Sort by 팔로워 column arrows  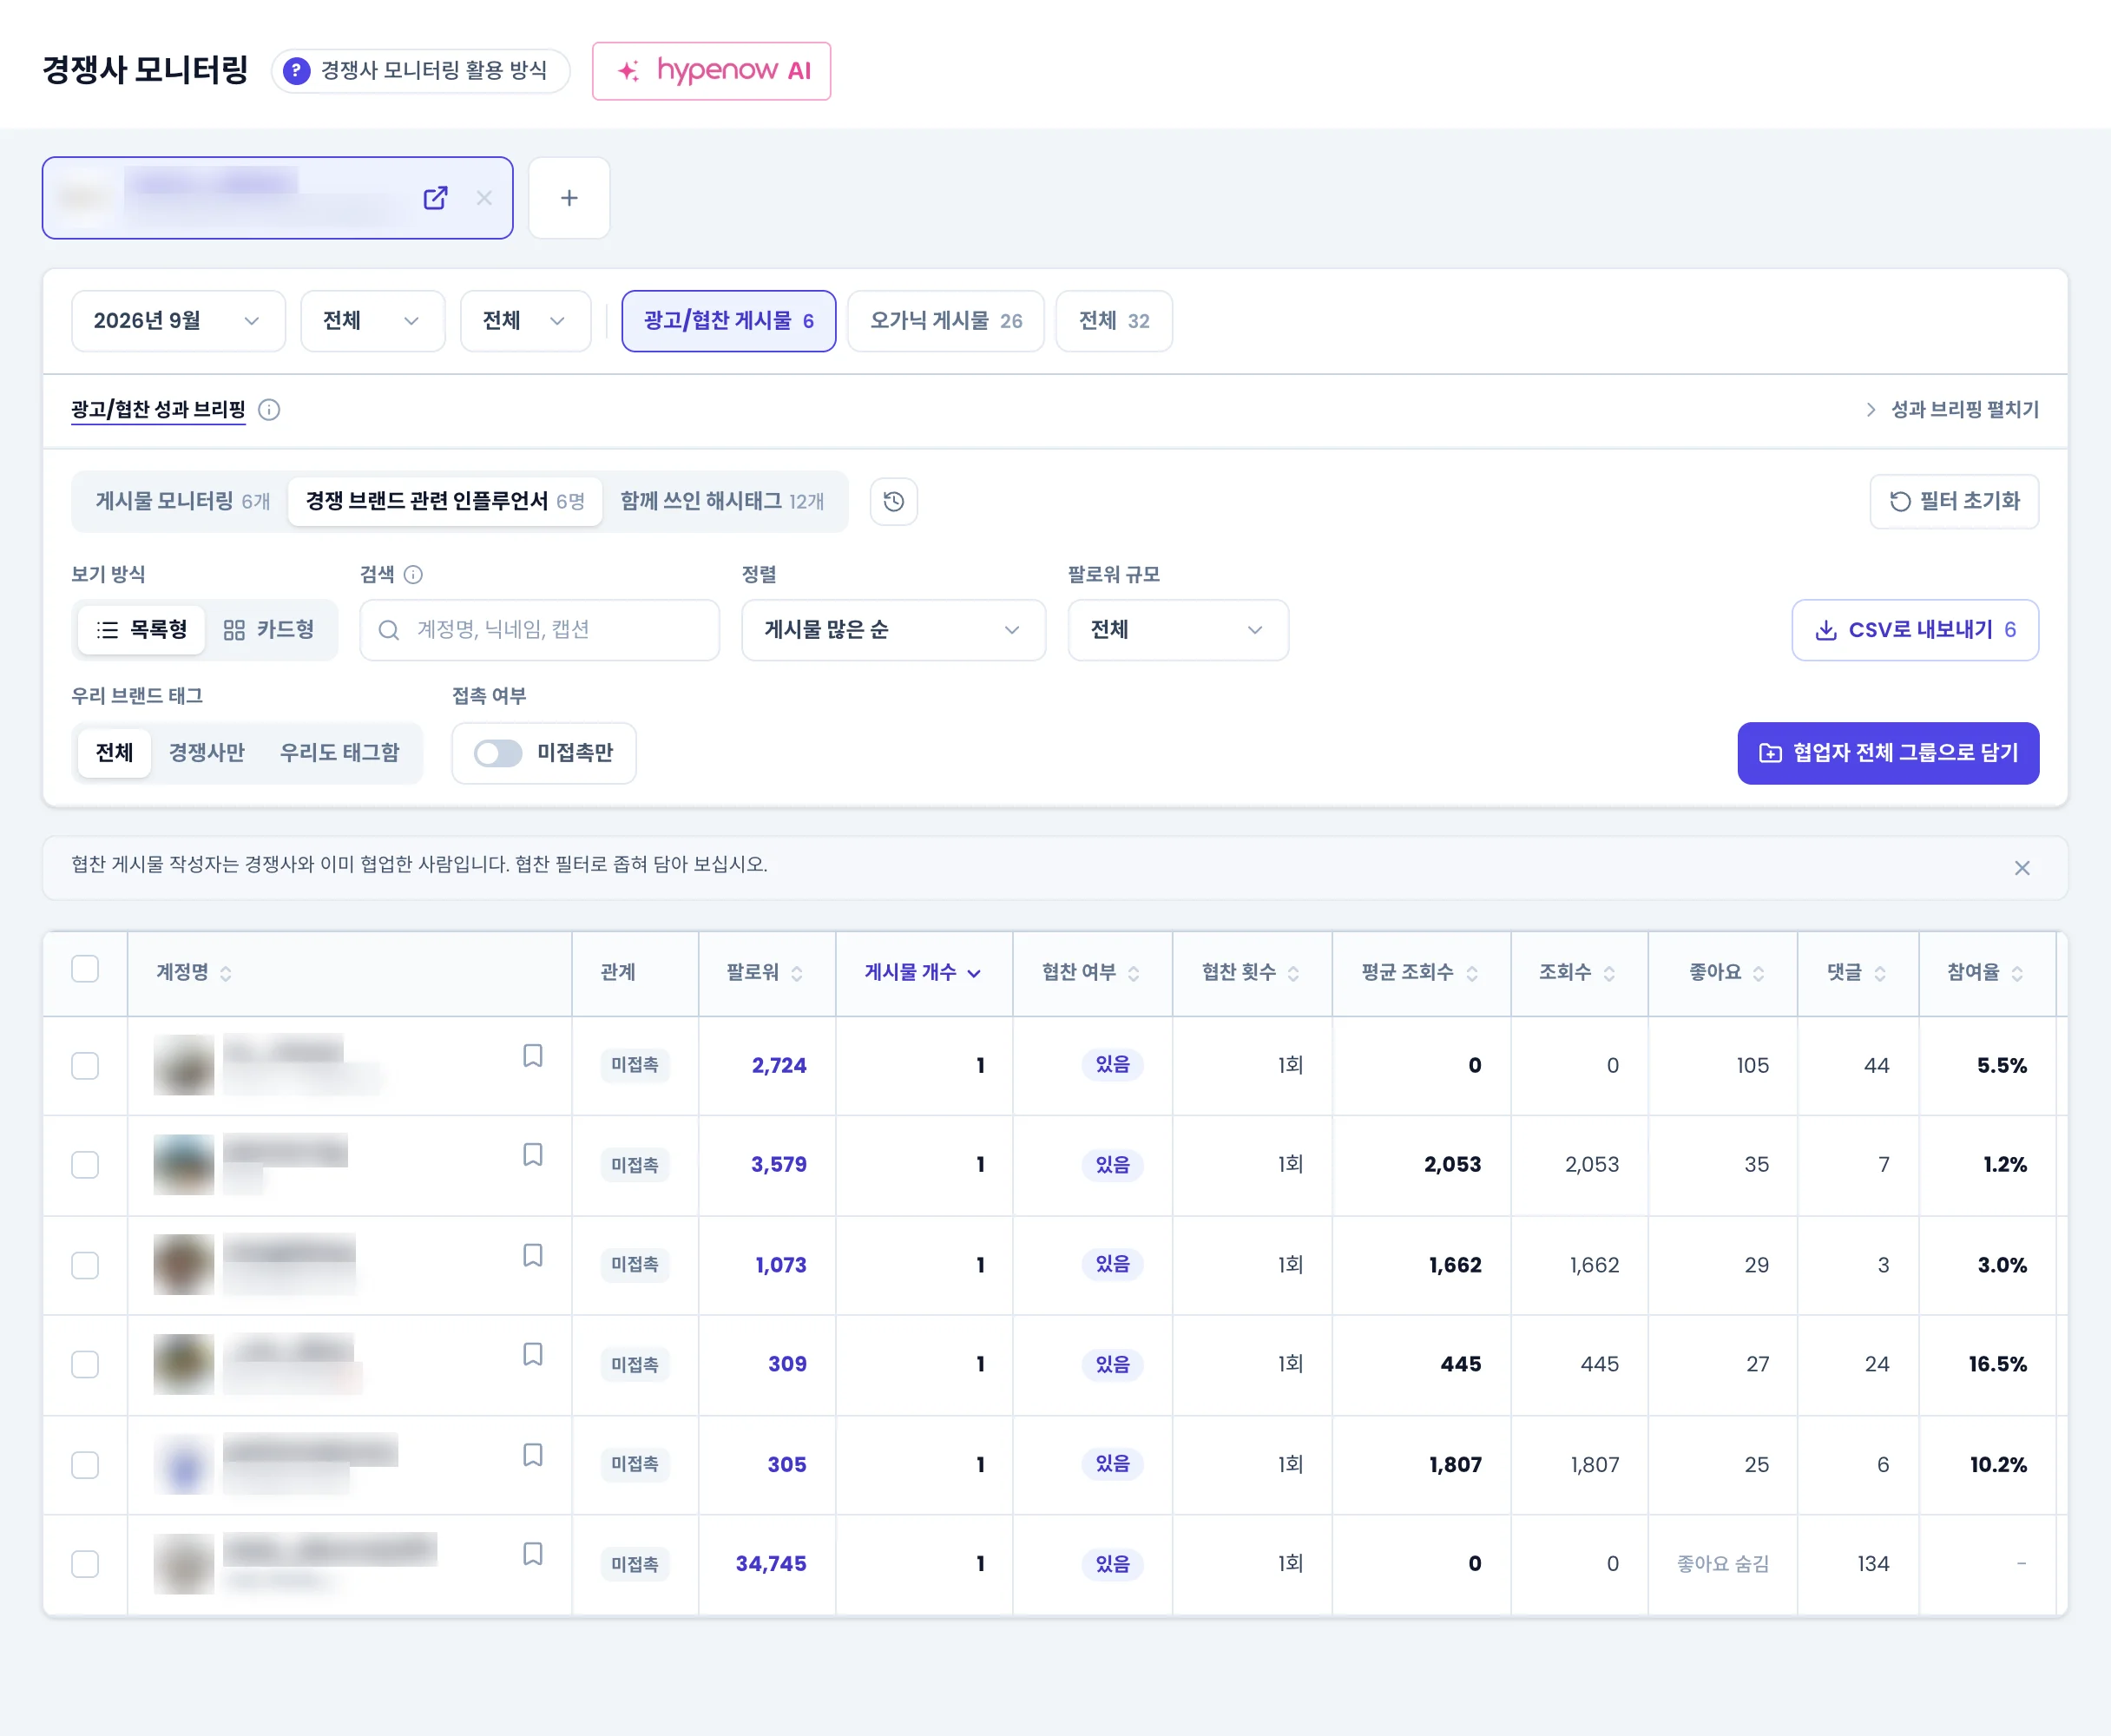click(x=797, y=974)
